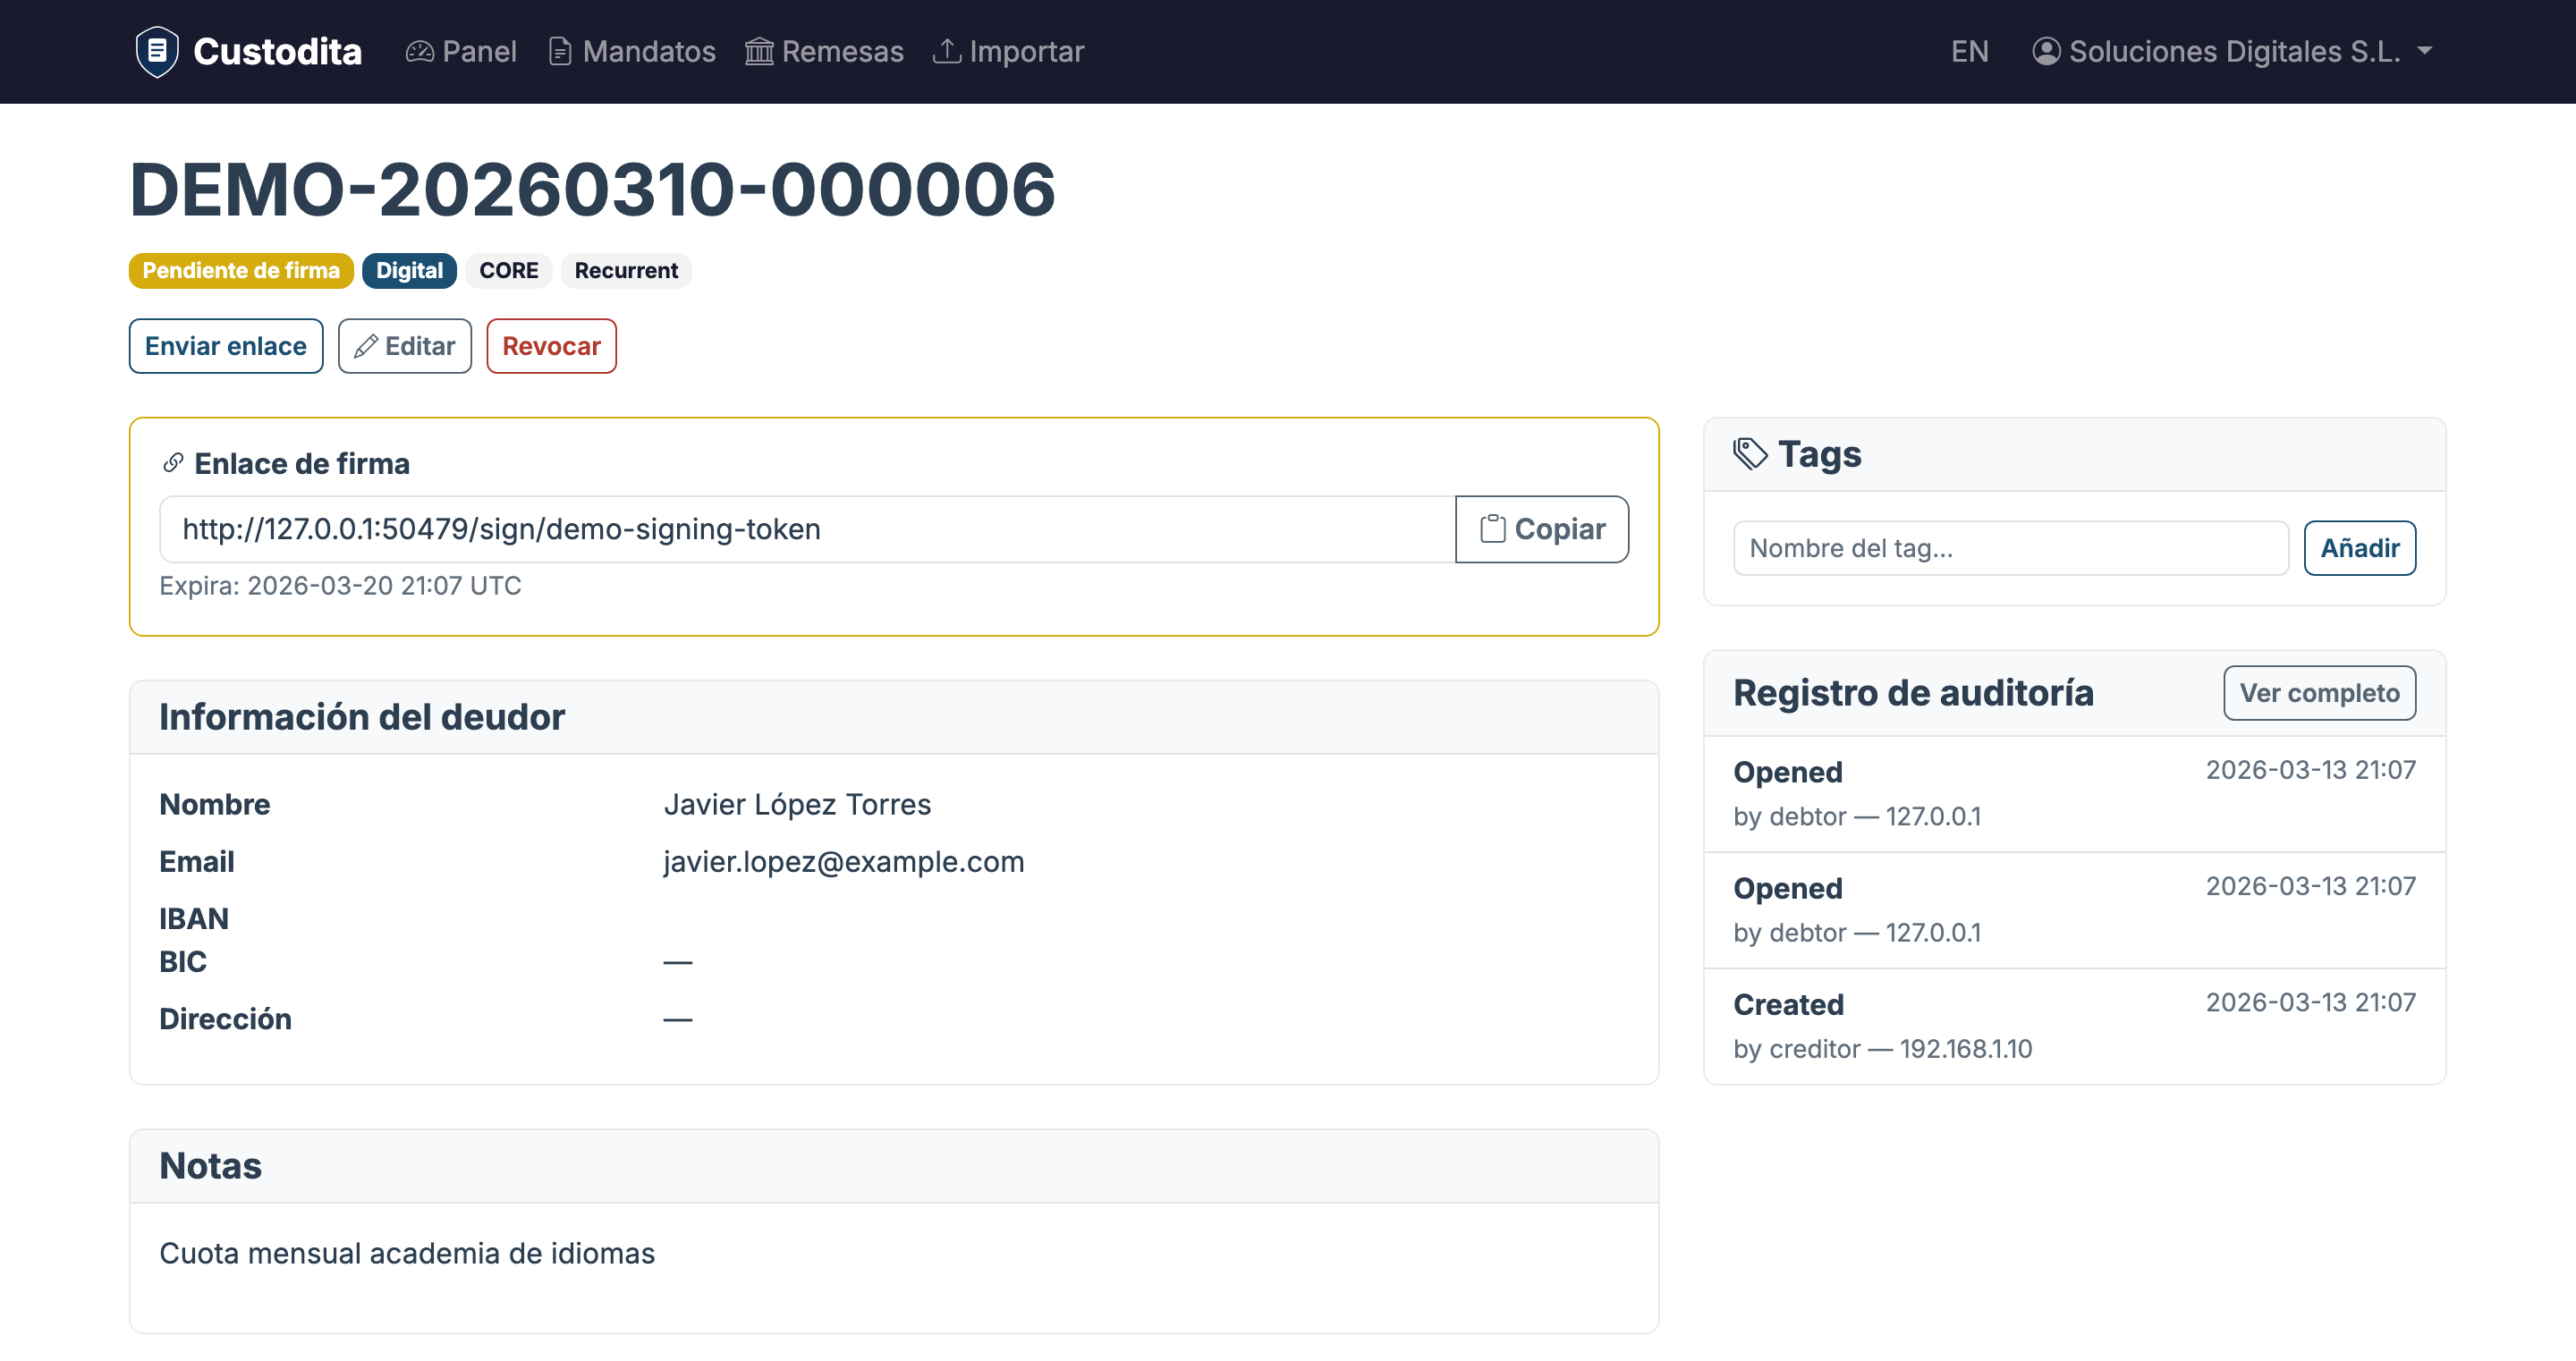
Task: Click the Remesas bank building icon
Action: pos(759,51)
